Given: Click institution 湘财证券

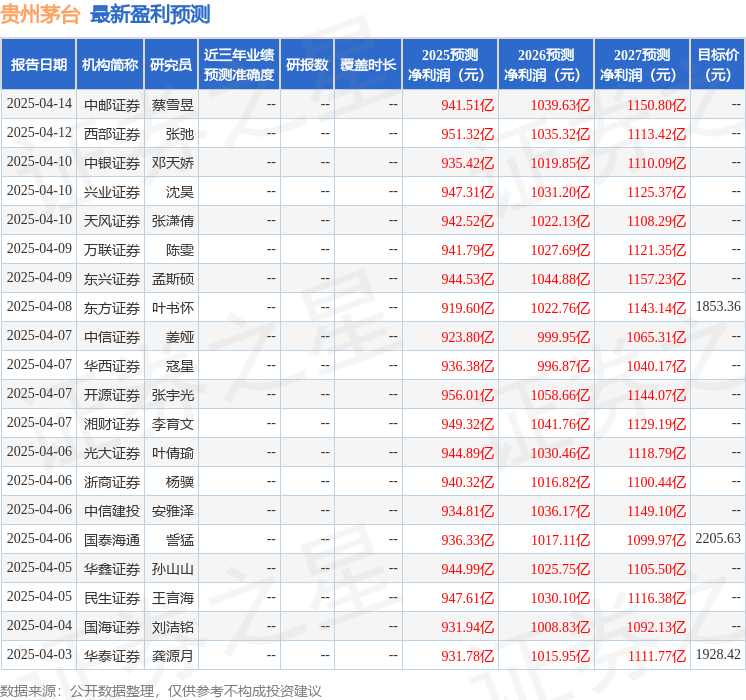Looking at the screenshot, I should pos(112,424).
